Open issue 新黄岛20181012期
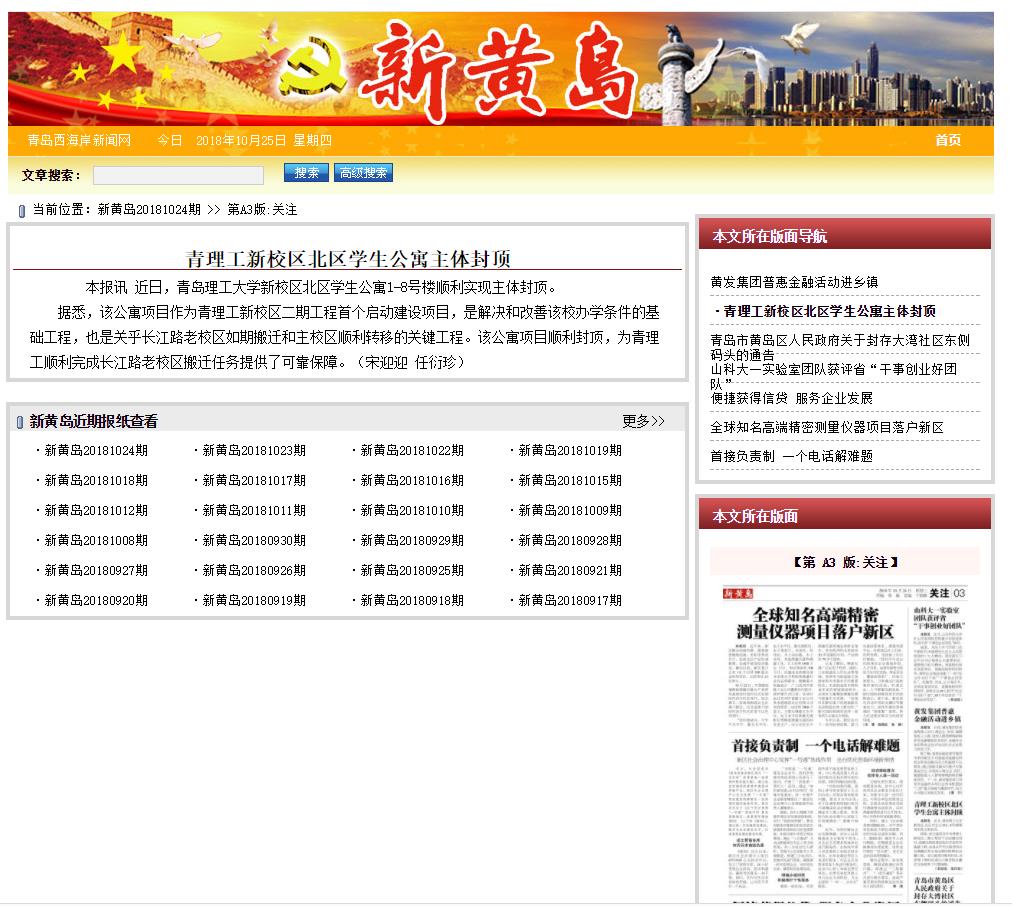Viewport: 1012px width, 906px height. click(x=96, y=510)
